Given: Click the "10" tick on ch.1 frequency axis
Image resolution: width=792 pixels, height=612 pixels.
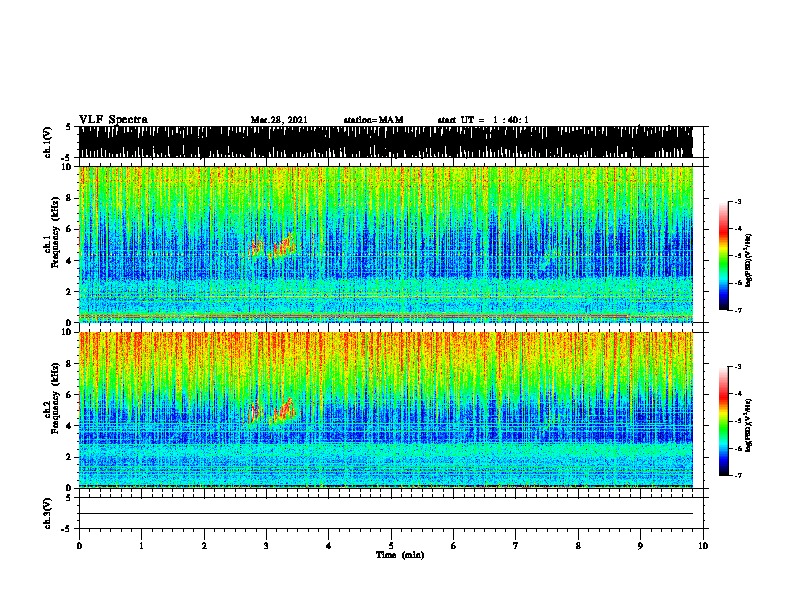Looking at the screenshot, I should [x=66, y=167].
